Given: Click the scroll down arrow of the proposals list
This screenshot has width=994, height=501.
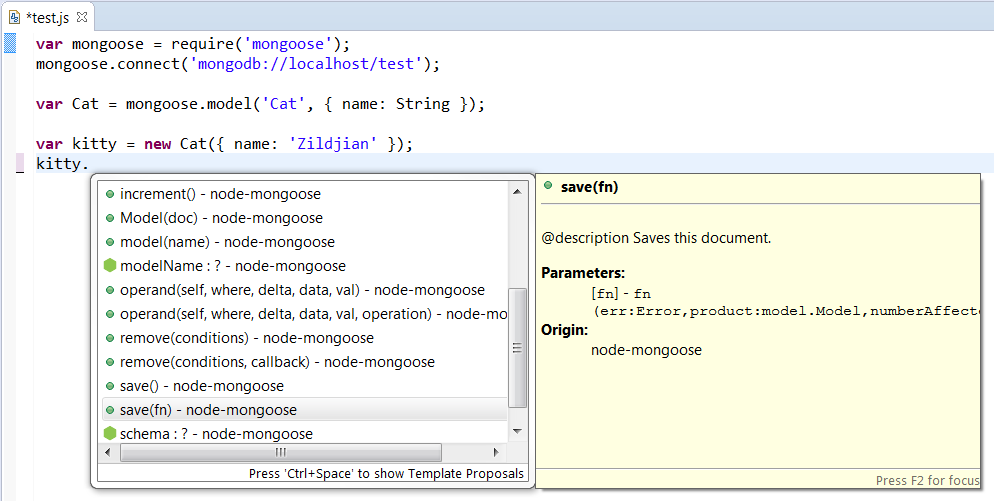Looking at the screenshot, I should point(517,431).
